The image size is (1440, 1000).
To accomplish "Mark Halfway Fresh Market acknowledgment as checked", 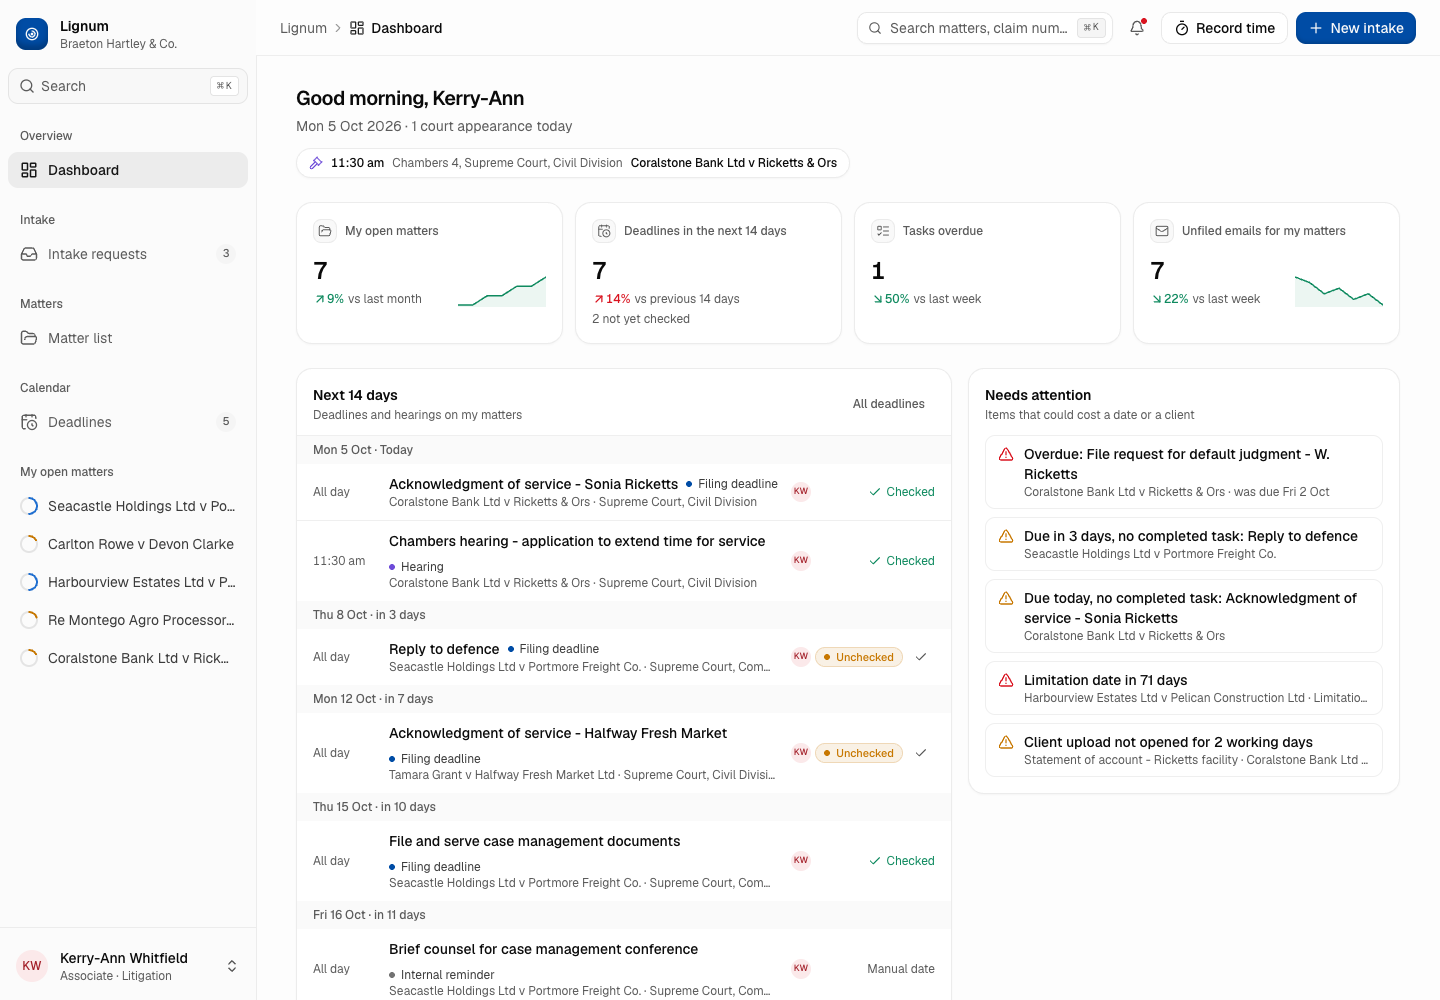I will 921,753.
